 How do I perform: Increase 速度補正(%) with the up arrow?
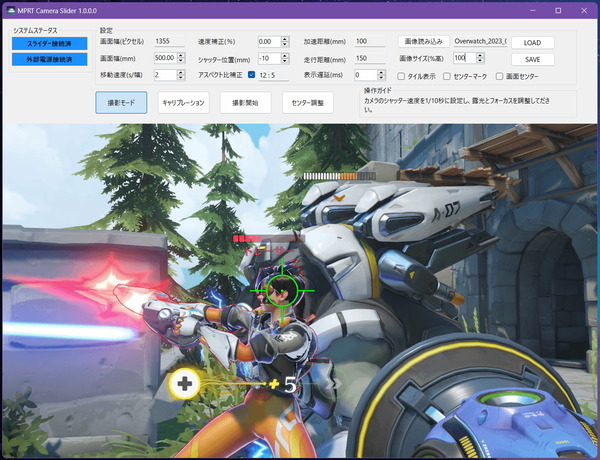tap(285, 39)
